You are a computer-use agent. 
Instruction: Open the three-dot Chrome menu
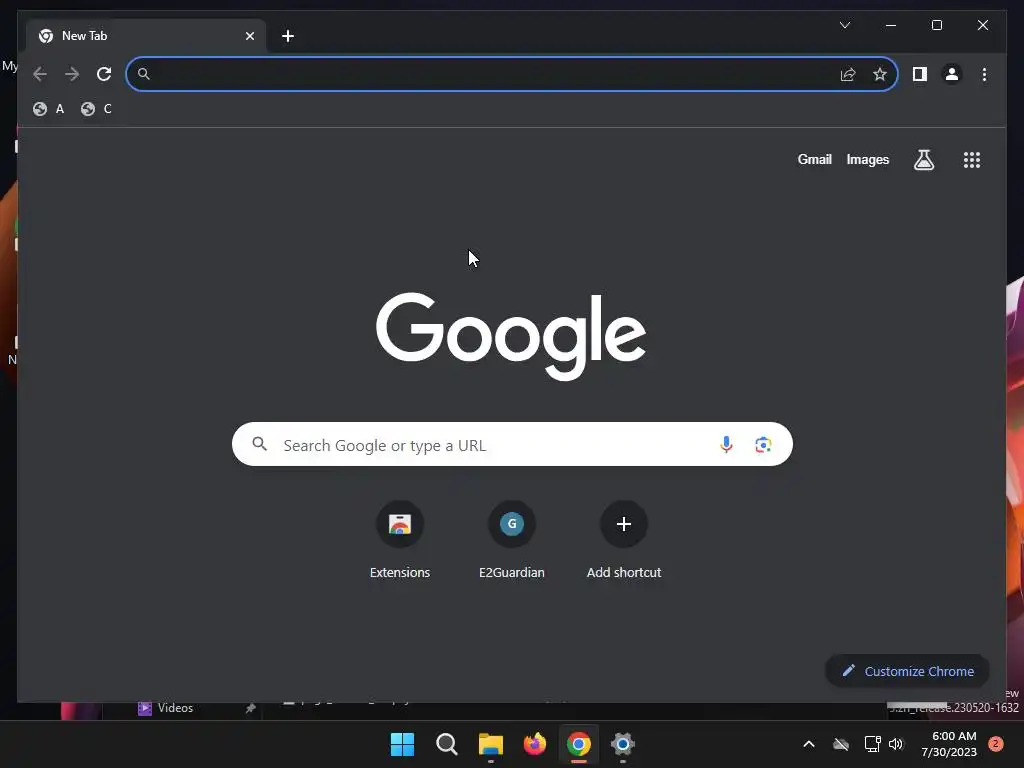click(x=984, y=74)
